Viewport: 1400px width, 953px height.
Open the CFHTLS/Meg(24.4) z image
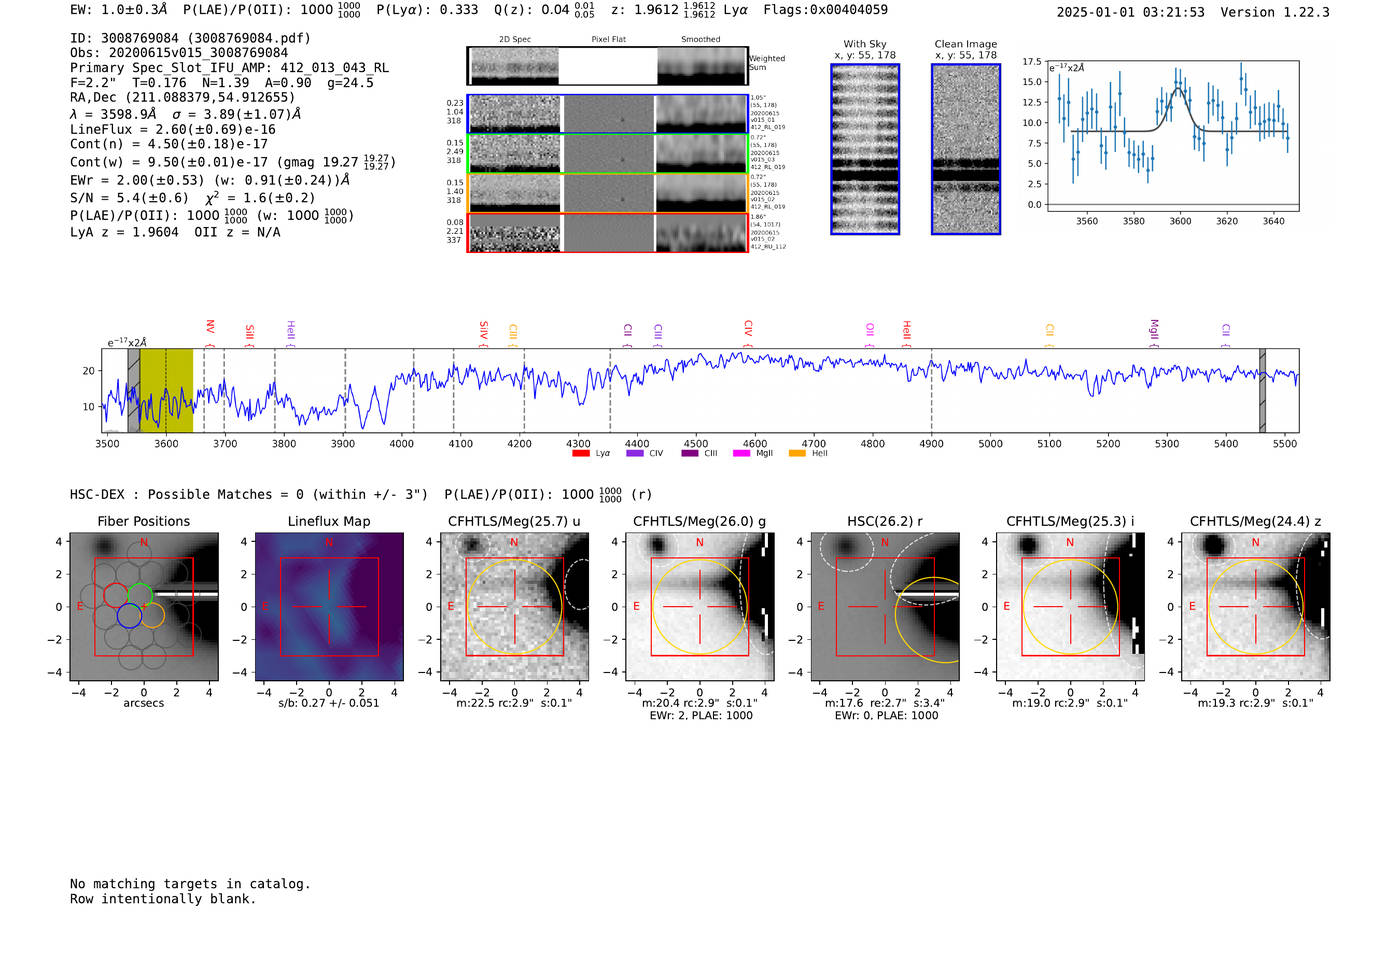1256,607
